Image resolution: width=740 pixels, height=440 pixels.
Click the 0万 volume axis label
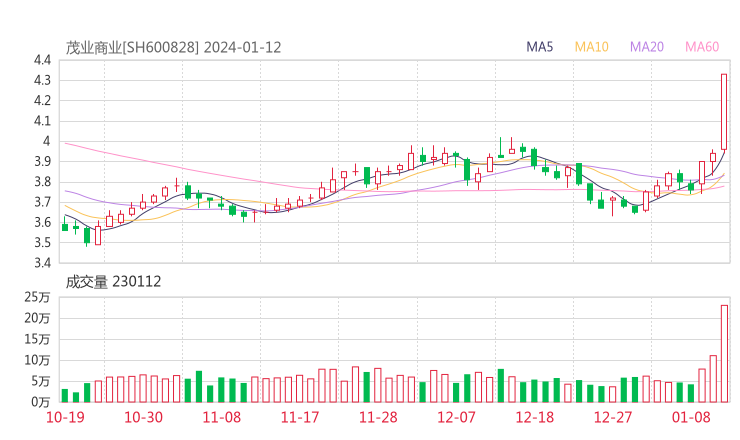pyautogui.click(x=41, y=402)
